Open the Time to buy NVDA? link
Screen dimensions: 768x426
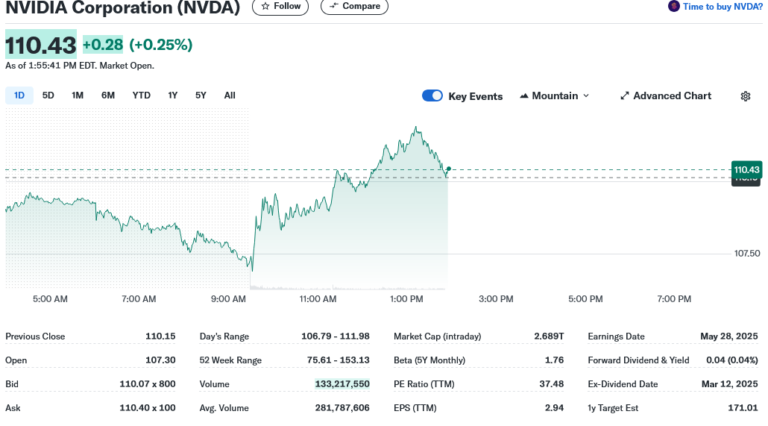coord(722,6)
